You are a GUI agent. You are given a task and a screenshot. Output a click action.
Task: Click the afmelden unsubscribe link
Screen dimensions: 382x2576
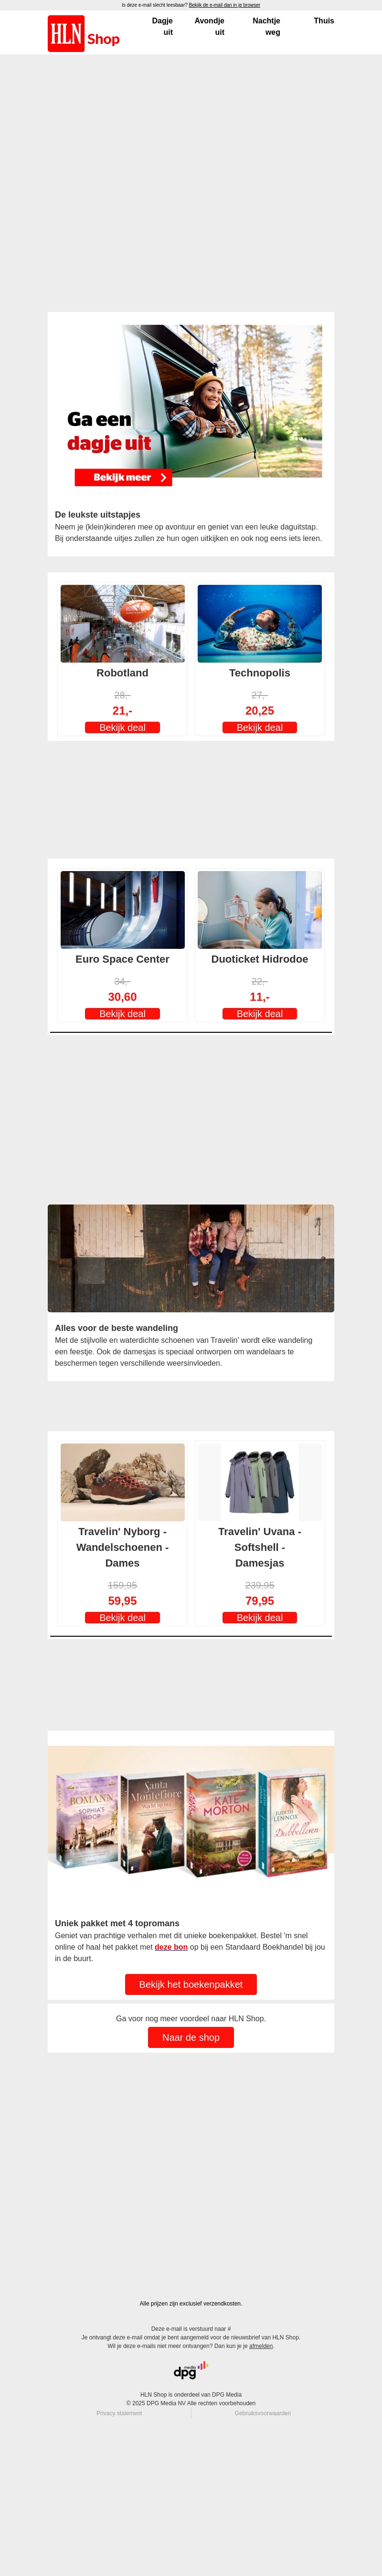pyautogui.click(x=261, y=2346)
